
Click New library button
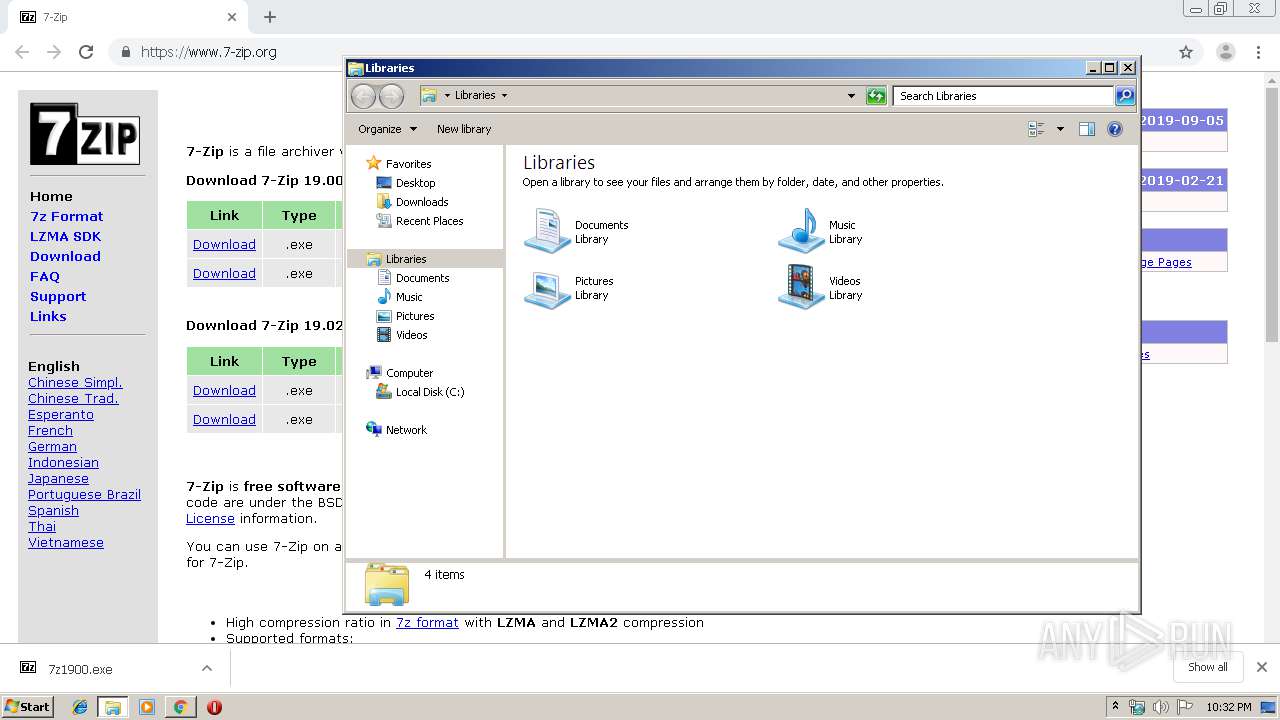pos(464,129)
